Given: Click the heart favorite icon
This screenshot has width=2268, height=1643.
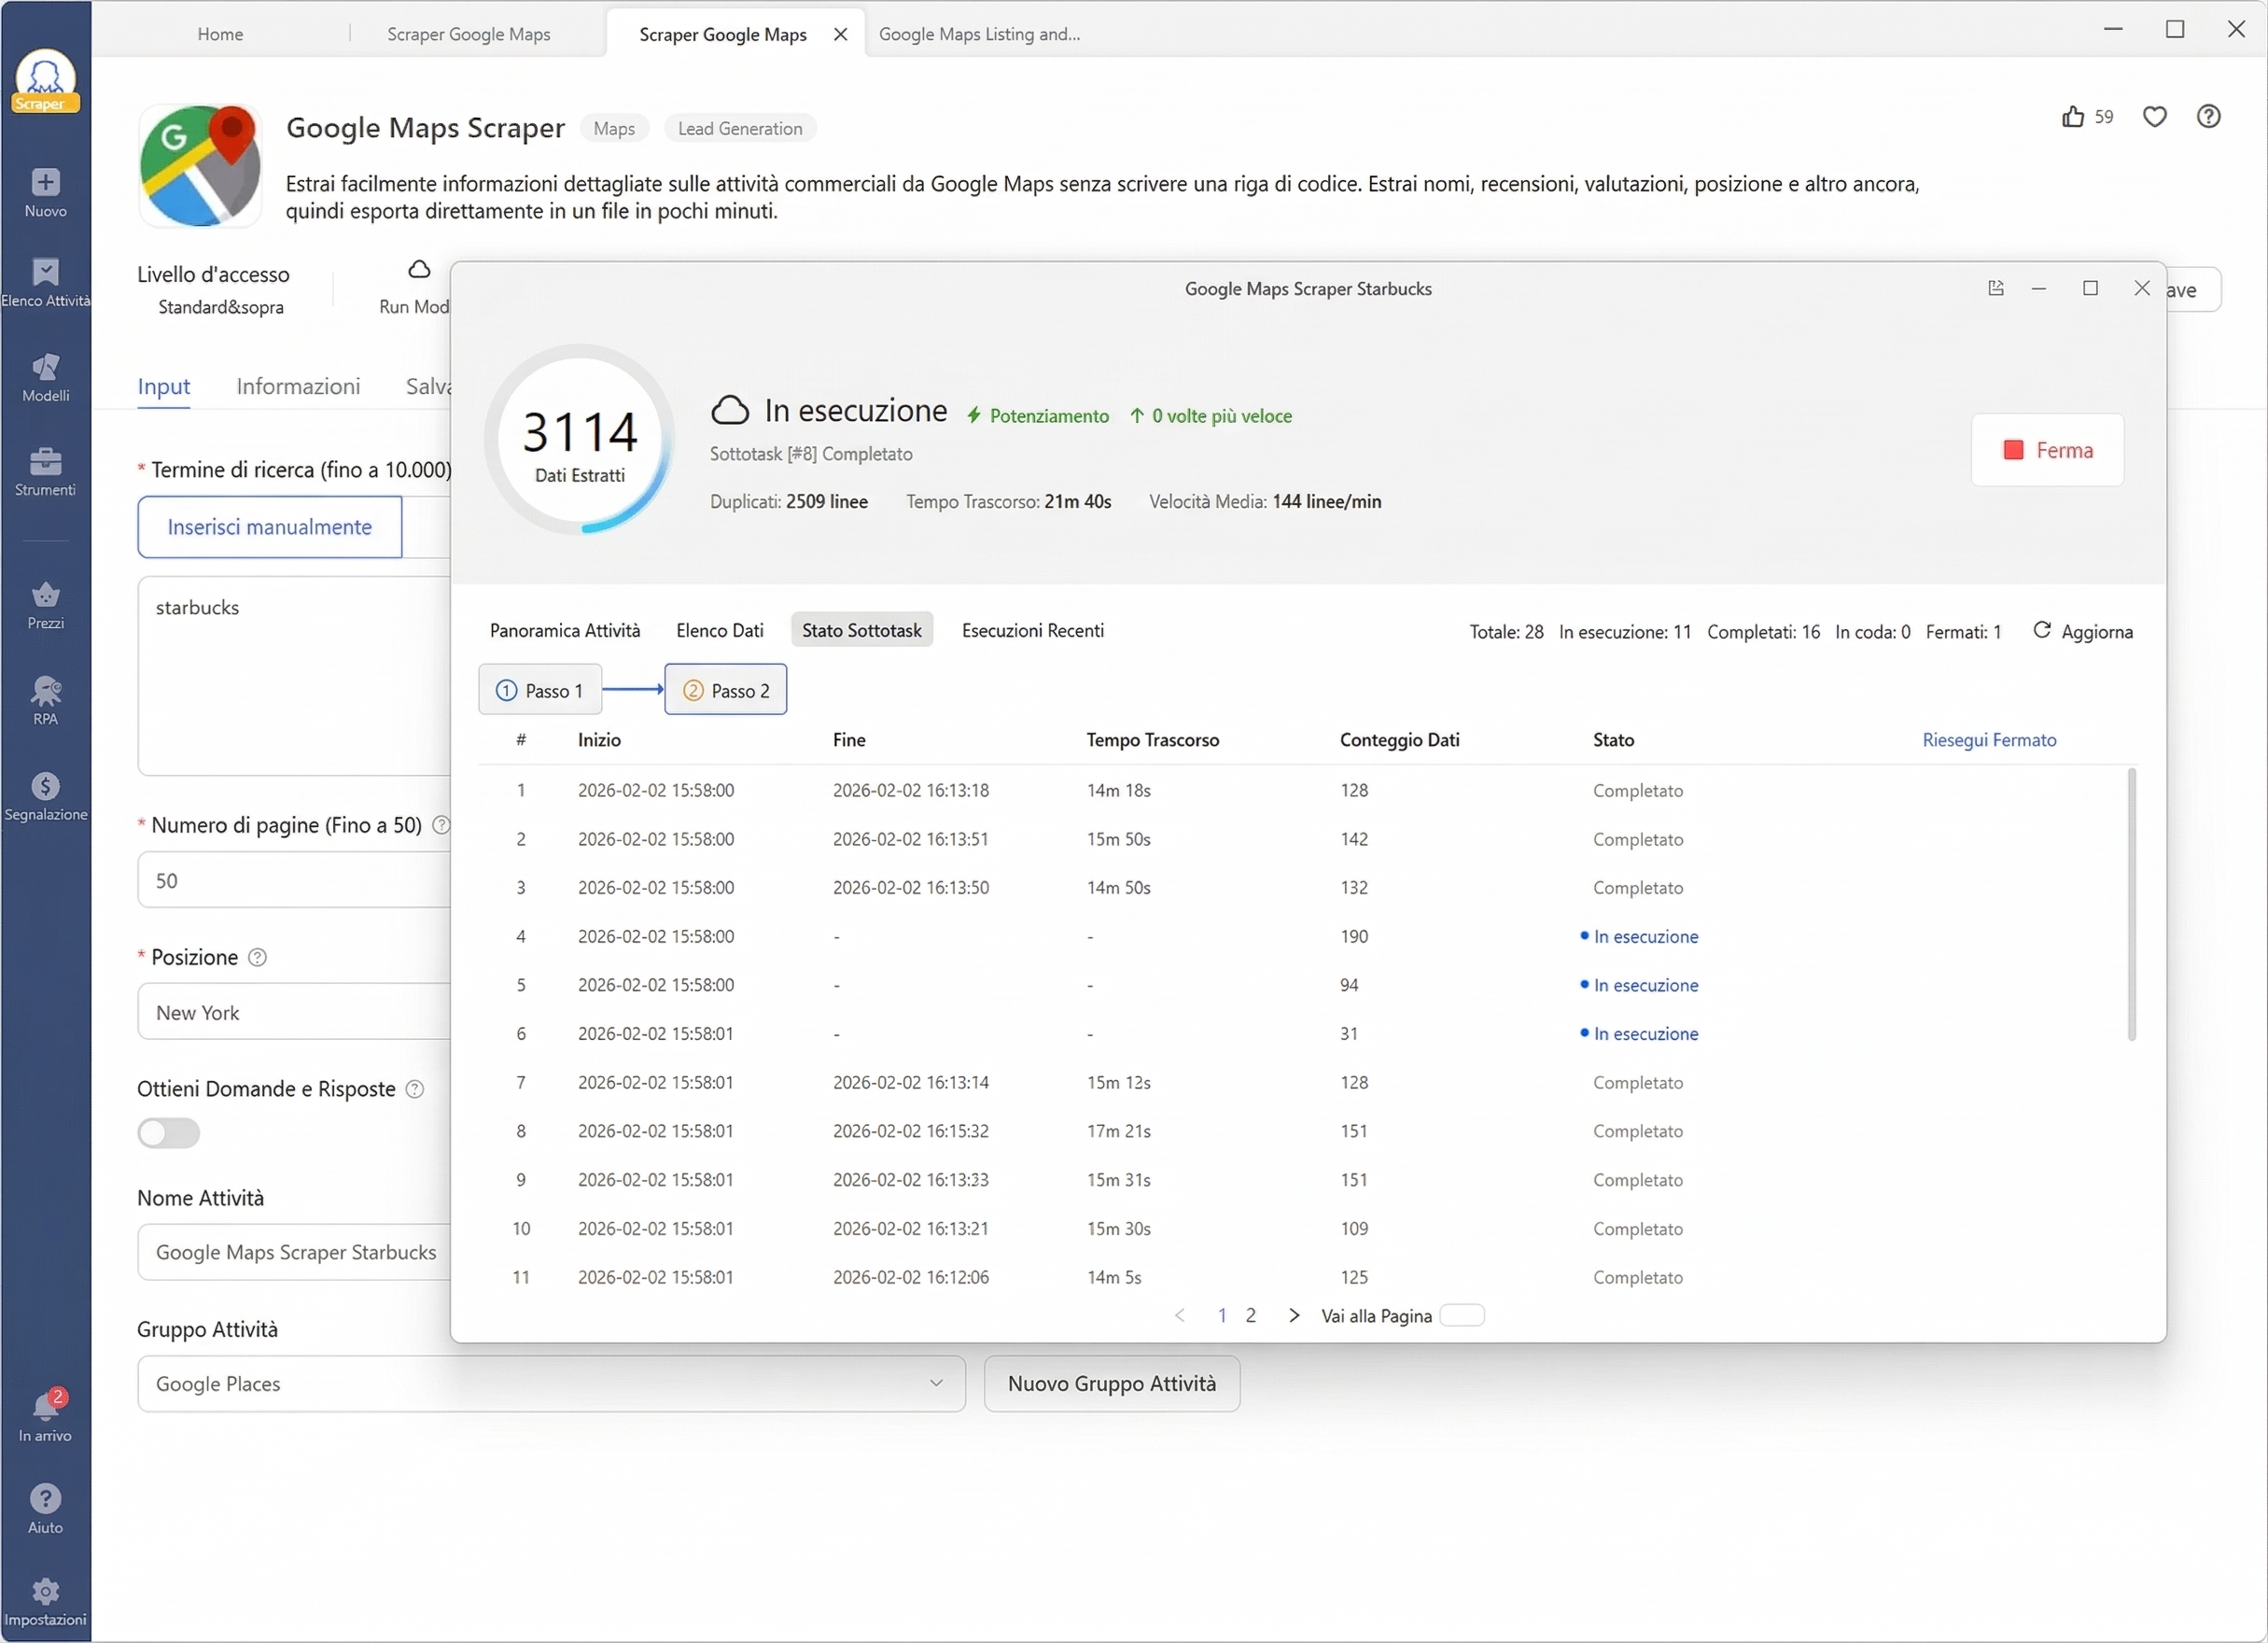Looking at the screenshot, I should 2155,117.
